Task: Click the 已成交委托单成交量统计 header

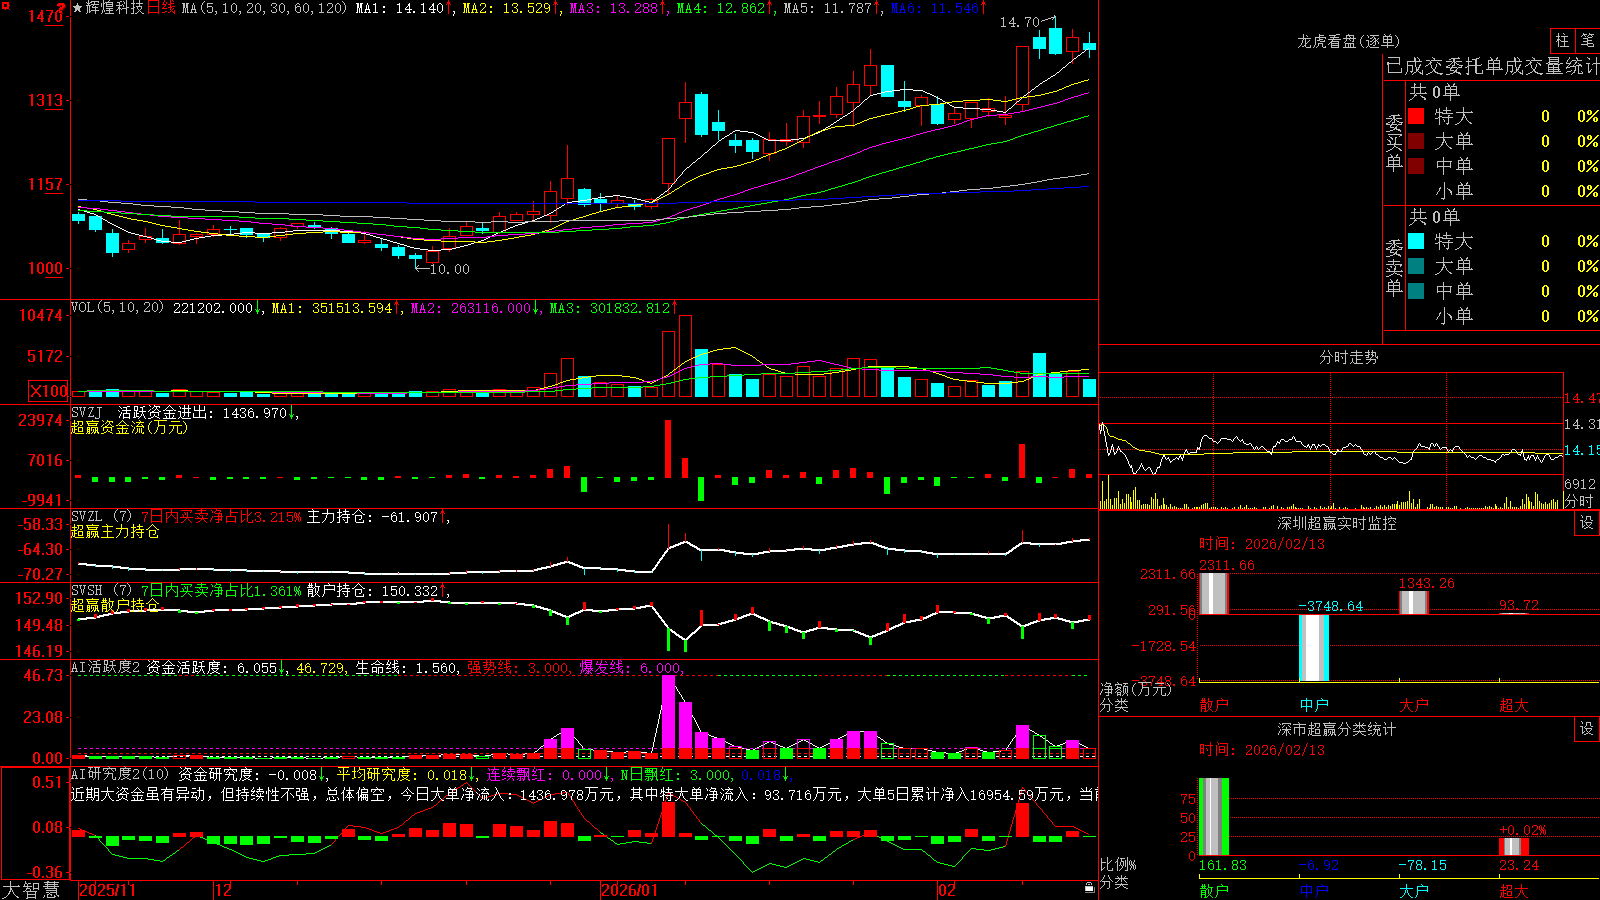Action: pos(1492,66)
